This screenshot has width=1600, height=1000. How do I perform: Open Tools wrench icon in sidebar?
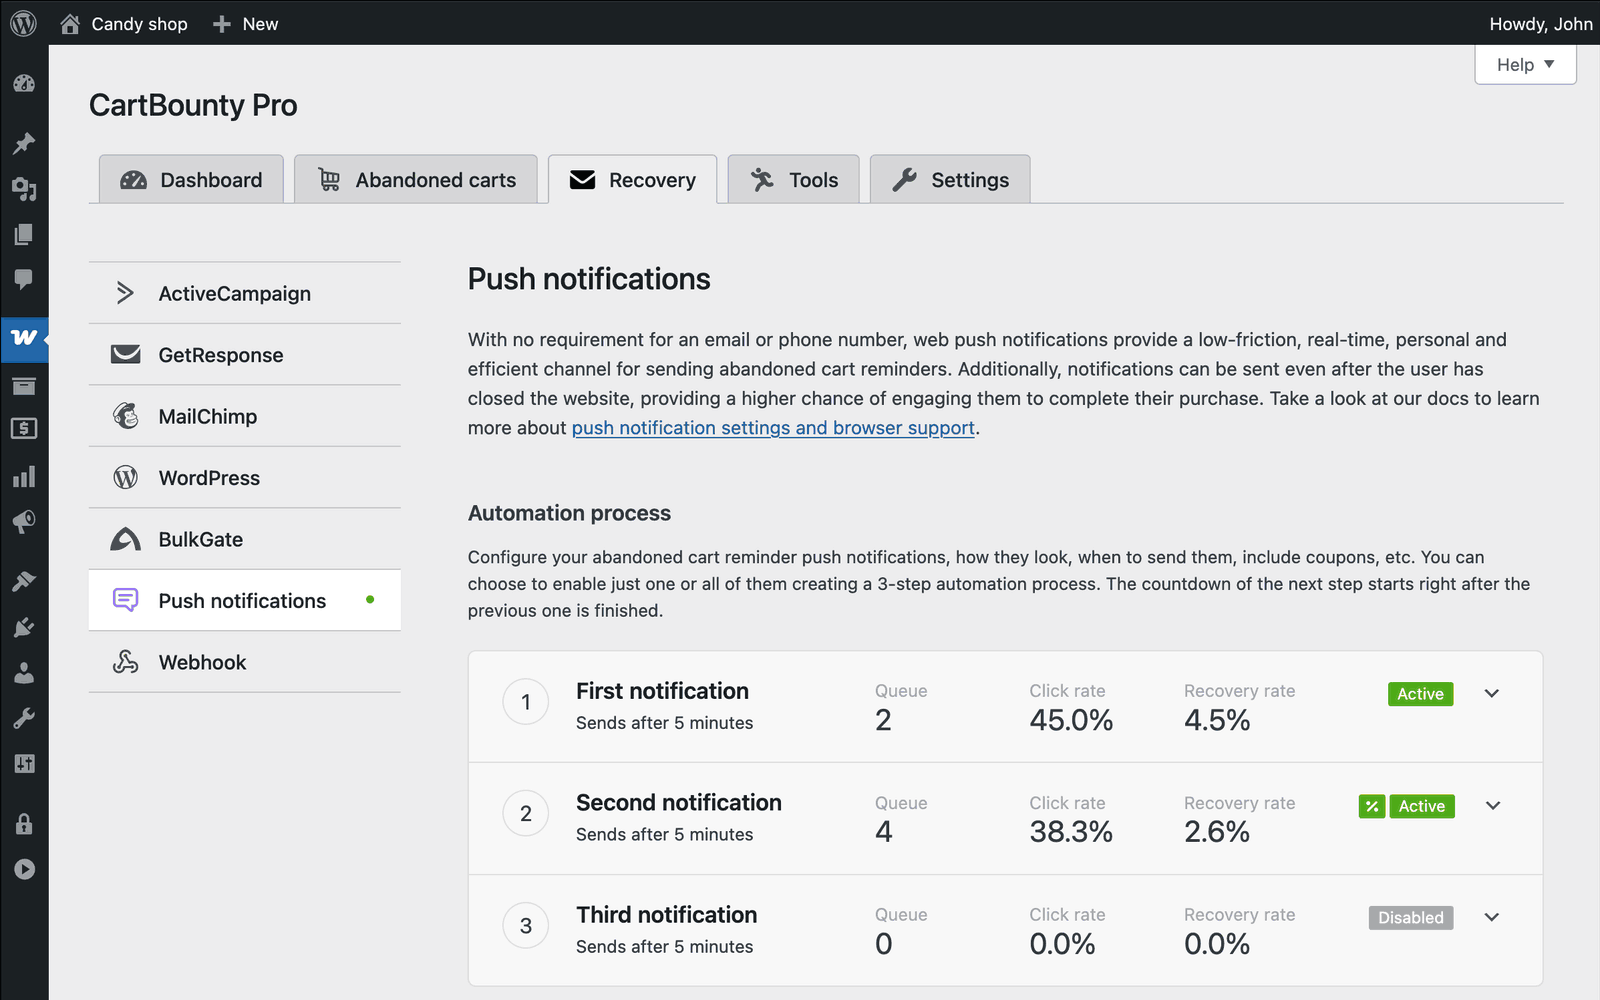[24, 718]
